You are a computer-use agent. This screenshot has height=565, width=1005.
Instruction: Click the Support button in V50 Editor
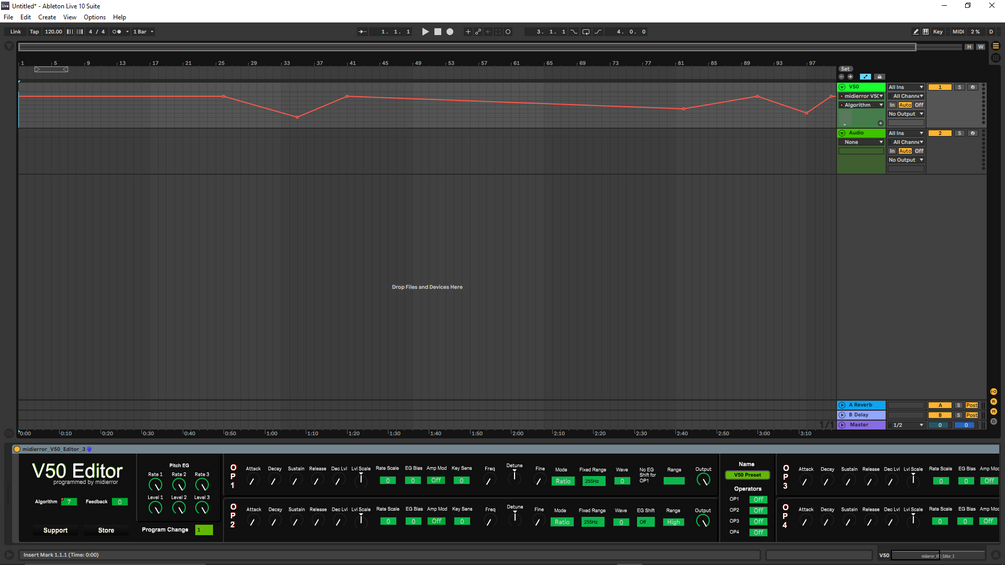[55, 530]
